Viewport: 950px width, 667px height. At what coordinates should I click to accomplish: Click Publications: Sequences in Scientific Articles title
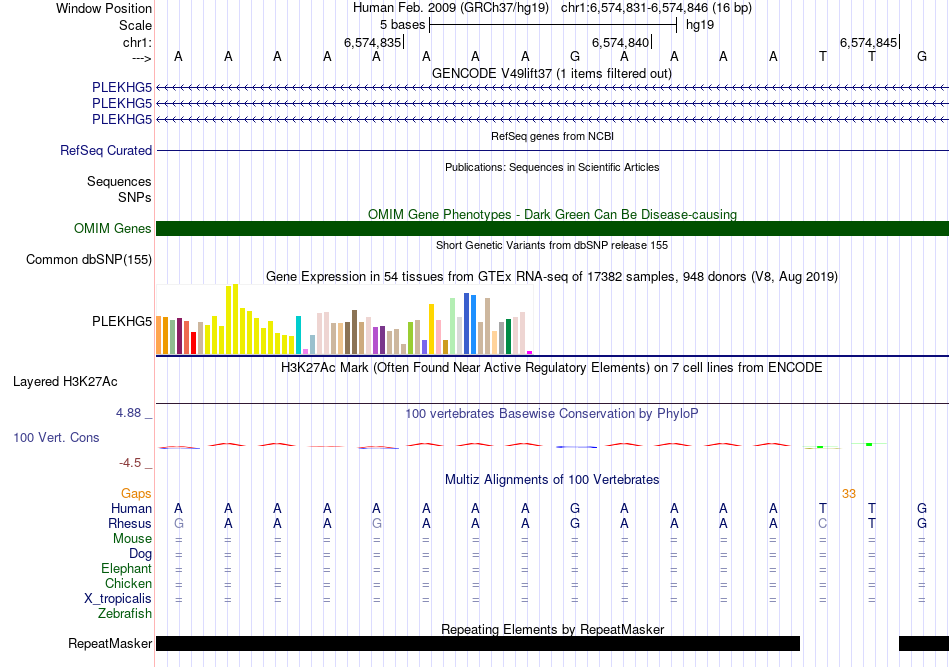[552, 167]
